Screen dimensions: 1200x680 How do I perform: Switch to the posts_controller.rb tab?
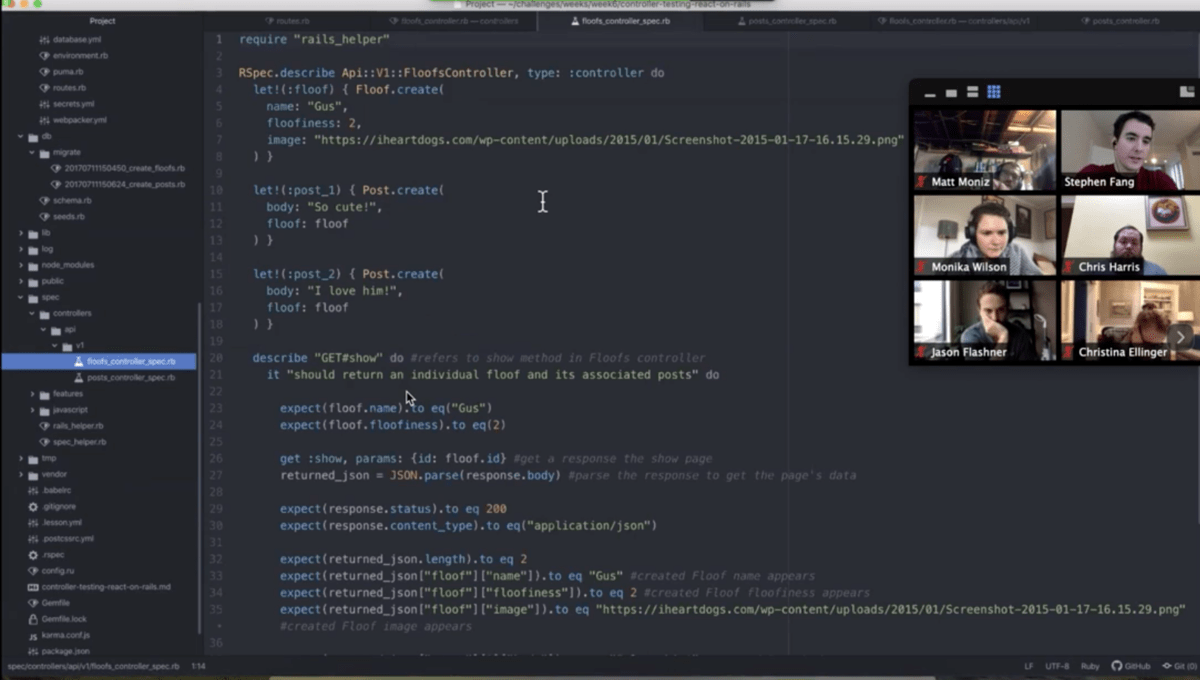pos(1118,20)
